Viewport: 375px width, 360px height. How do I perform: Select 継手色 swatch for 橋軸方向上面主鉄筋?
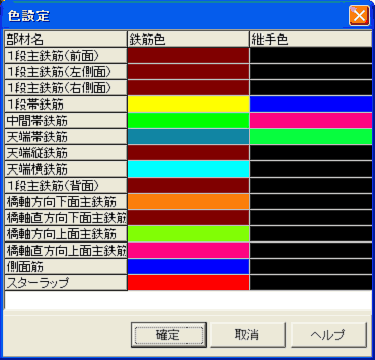pyautogui.click(x=311, y=234)
